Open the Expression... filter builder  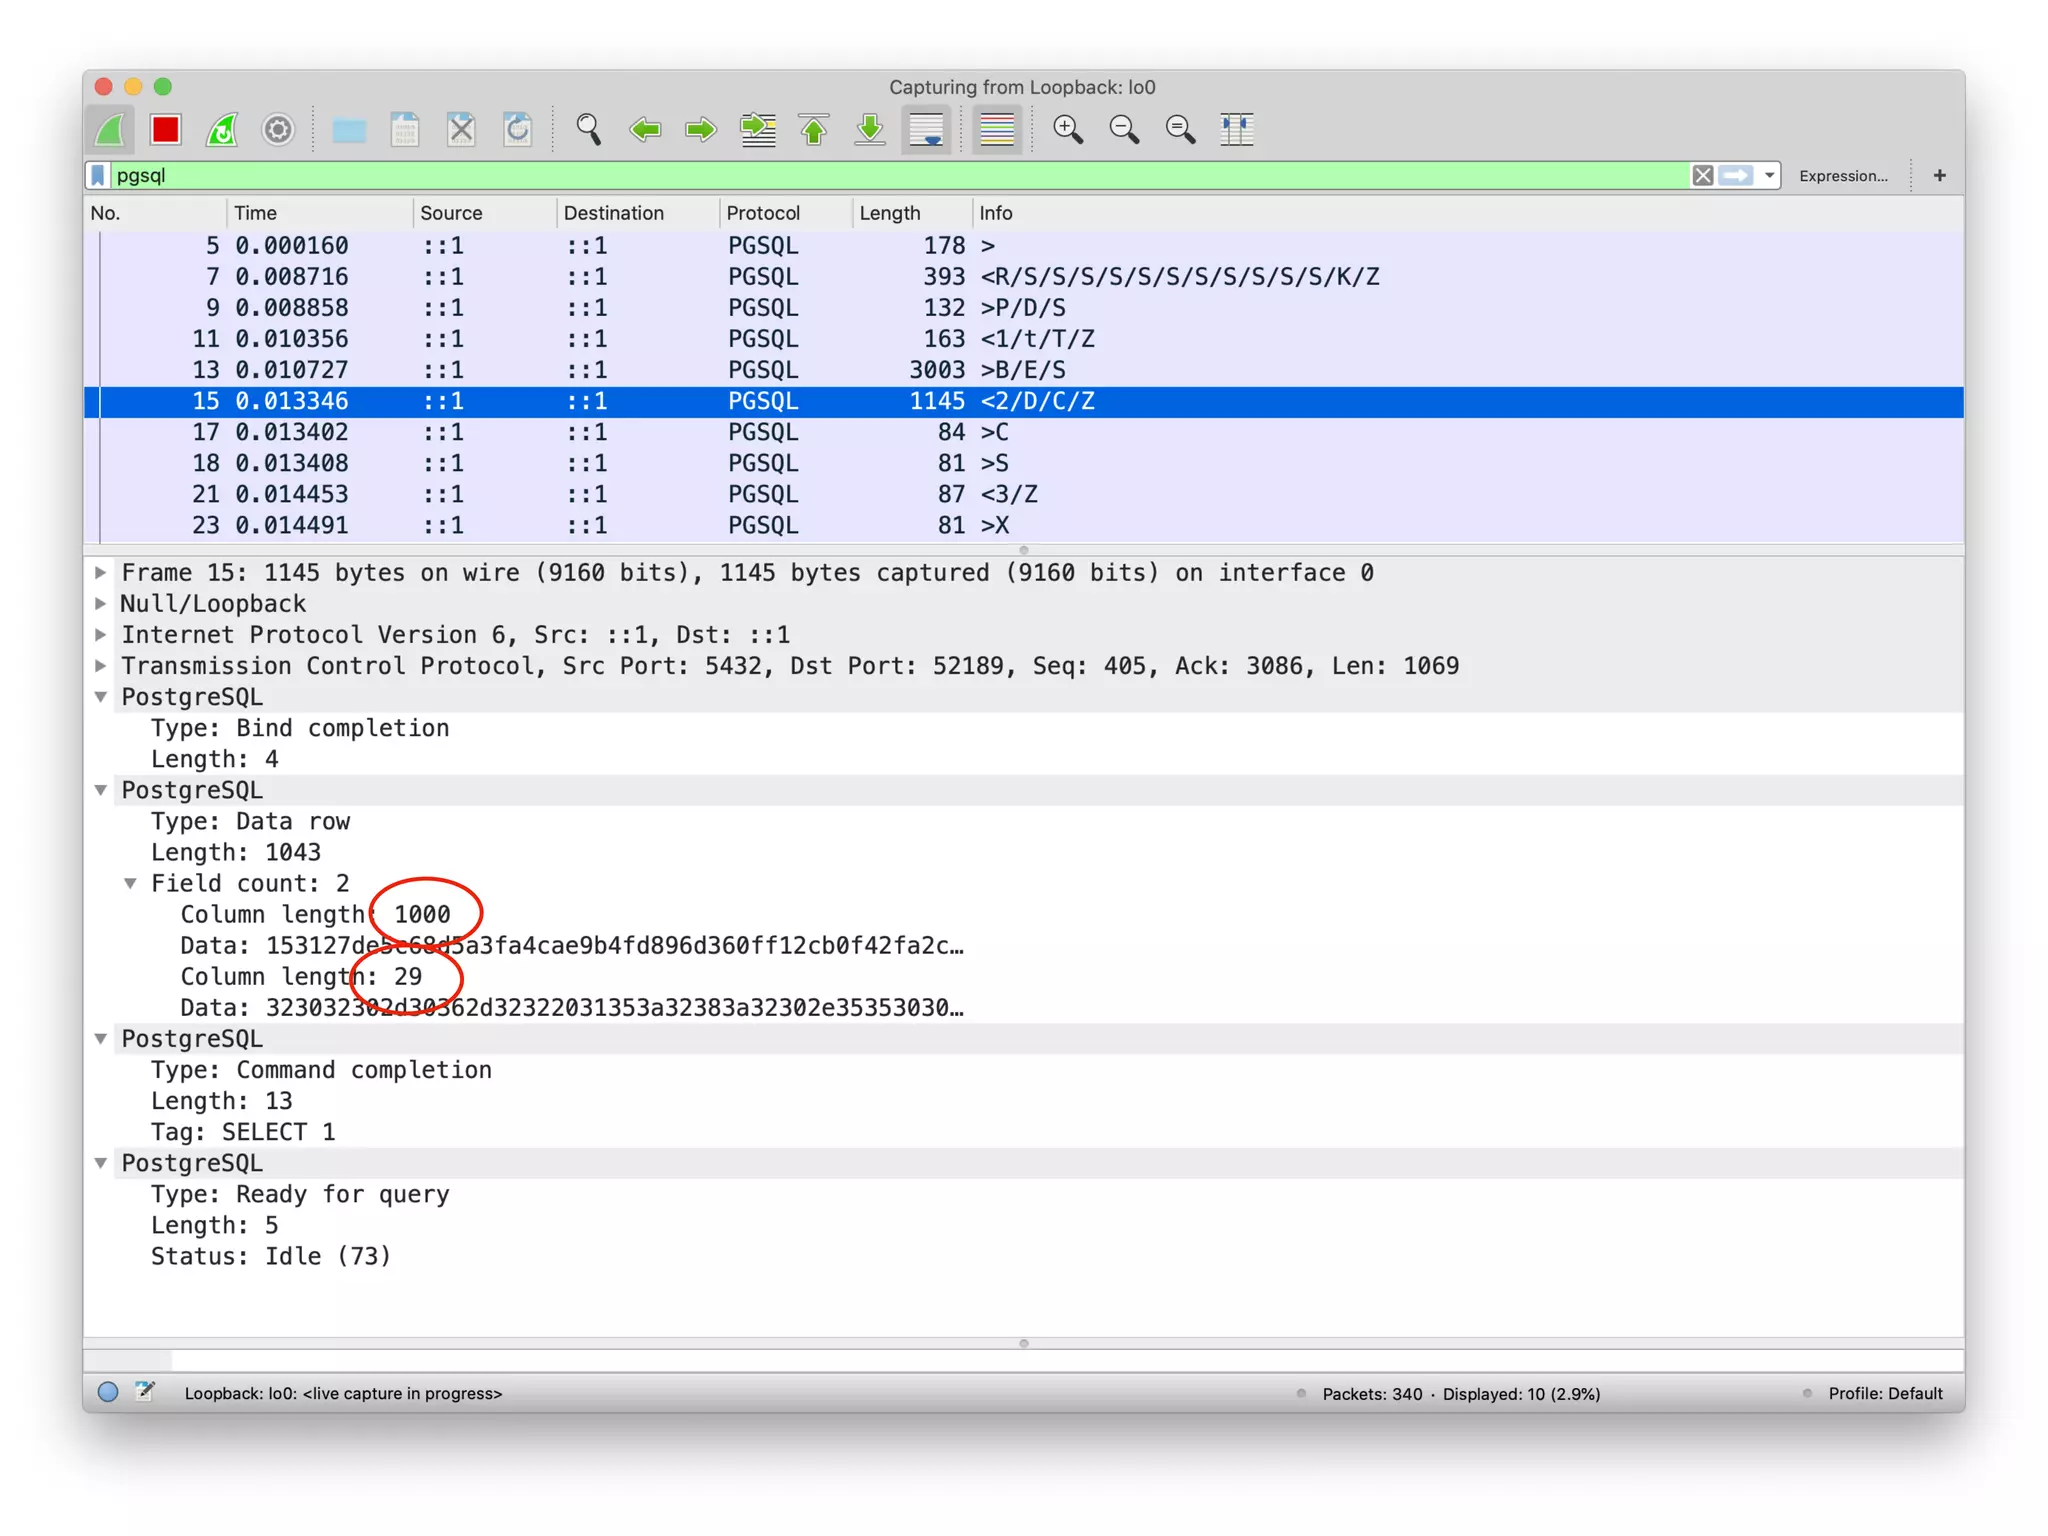click(1842, 176)
